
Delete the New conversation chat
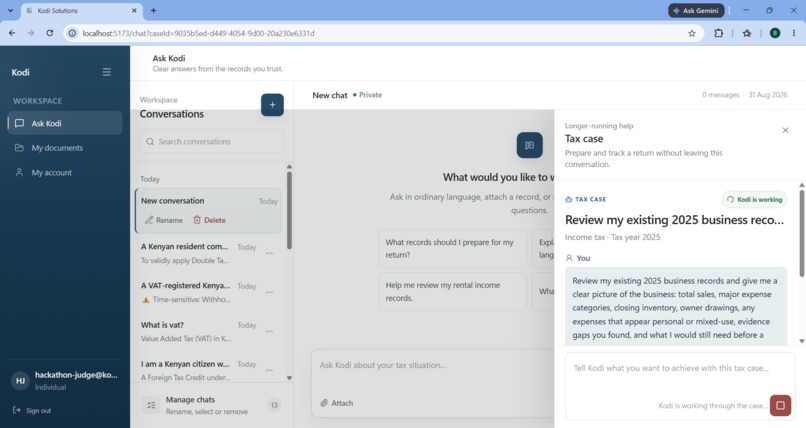[209, 220]
